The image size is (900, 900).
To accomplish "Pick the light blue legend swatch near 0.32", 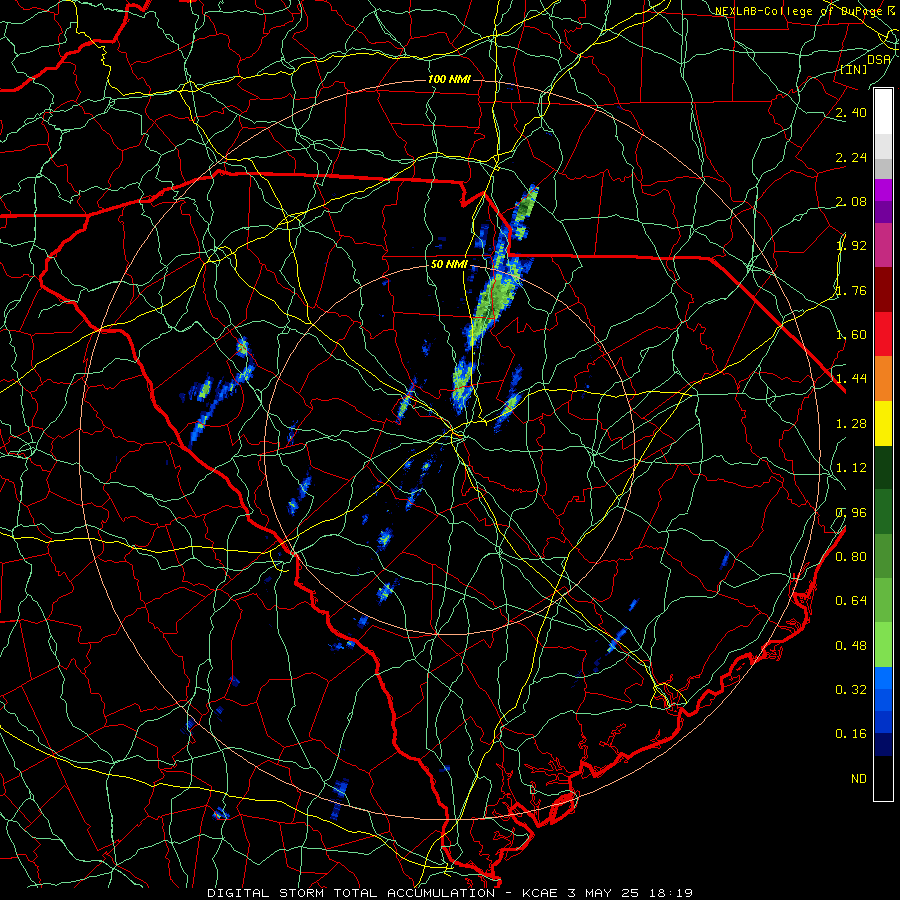I will (883, 678).
